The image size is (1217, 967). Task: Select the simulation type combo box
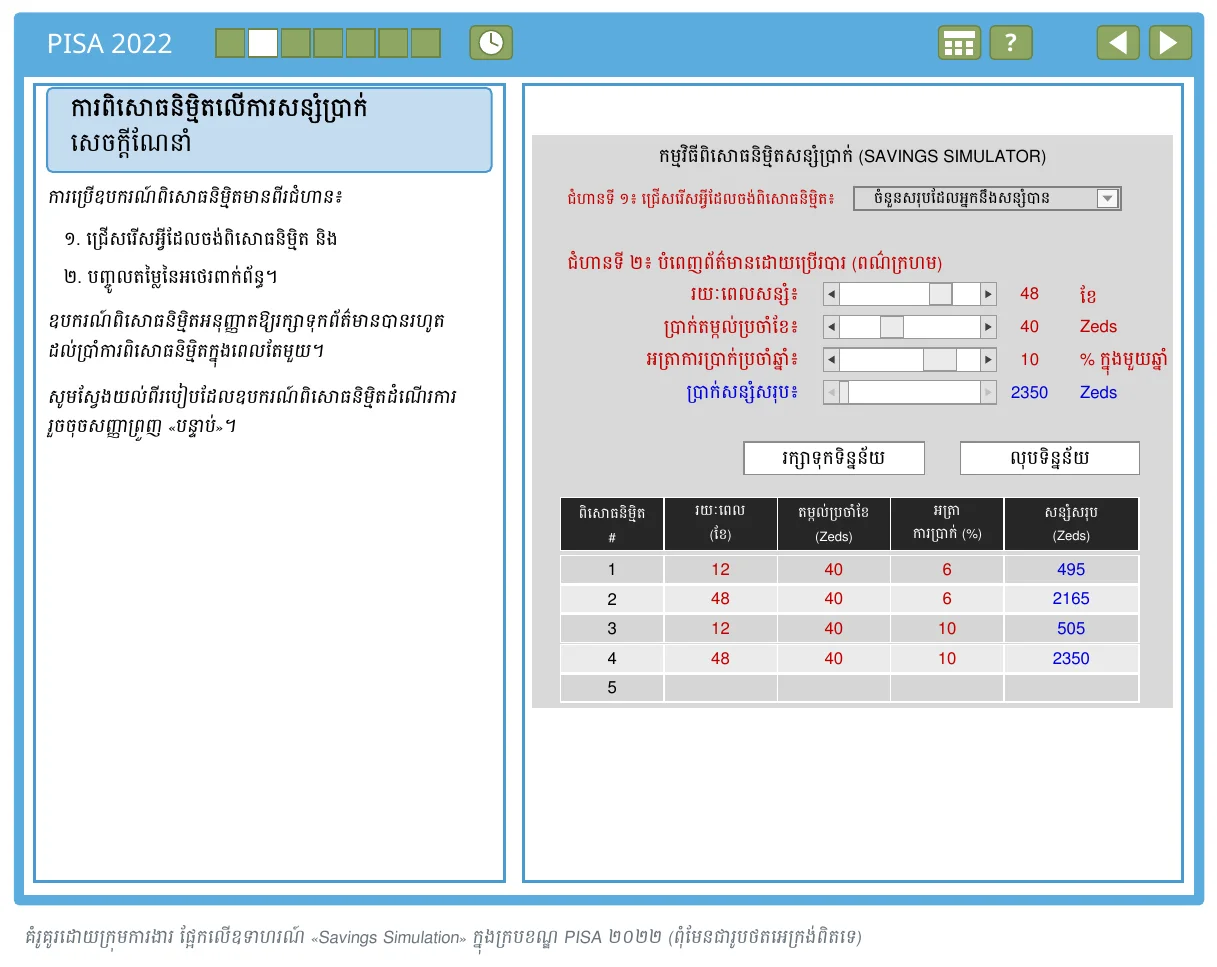pos(987,198)
